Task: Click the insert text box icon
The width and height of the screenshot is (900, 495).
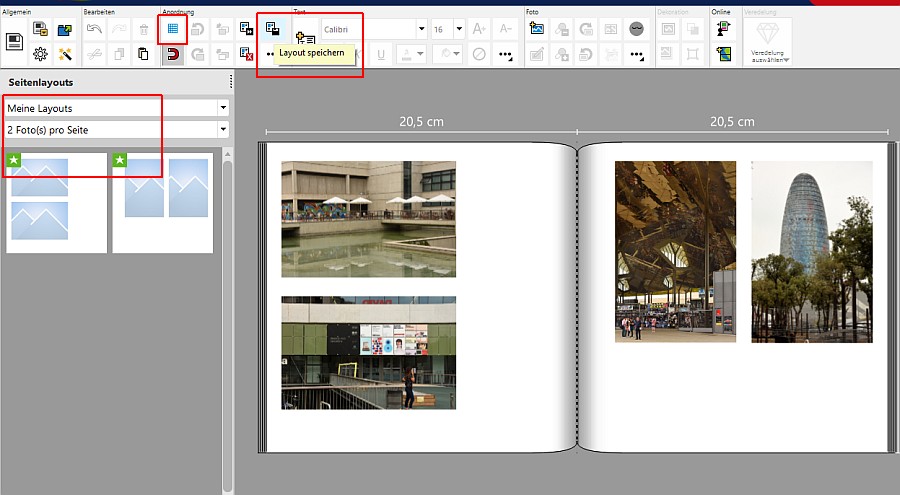Action: click(306, 40)
